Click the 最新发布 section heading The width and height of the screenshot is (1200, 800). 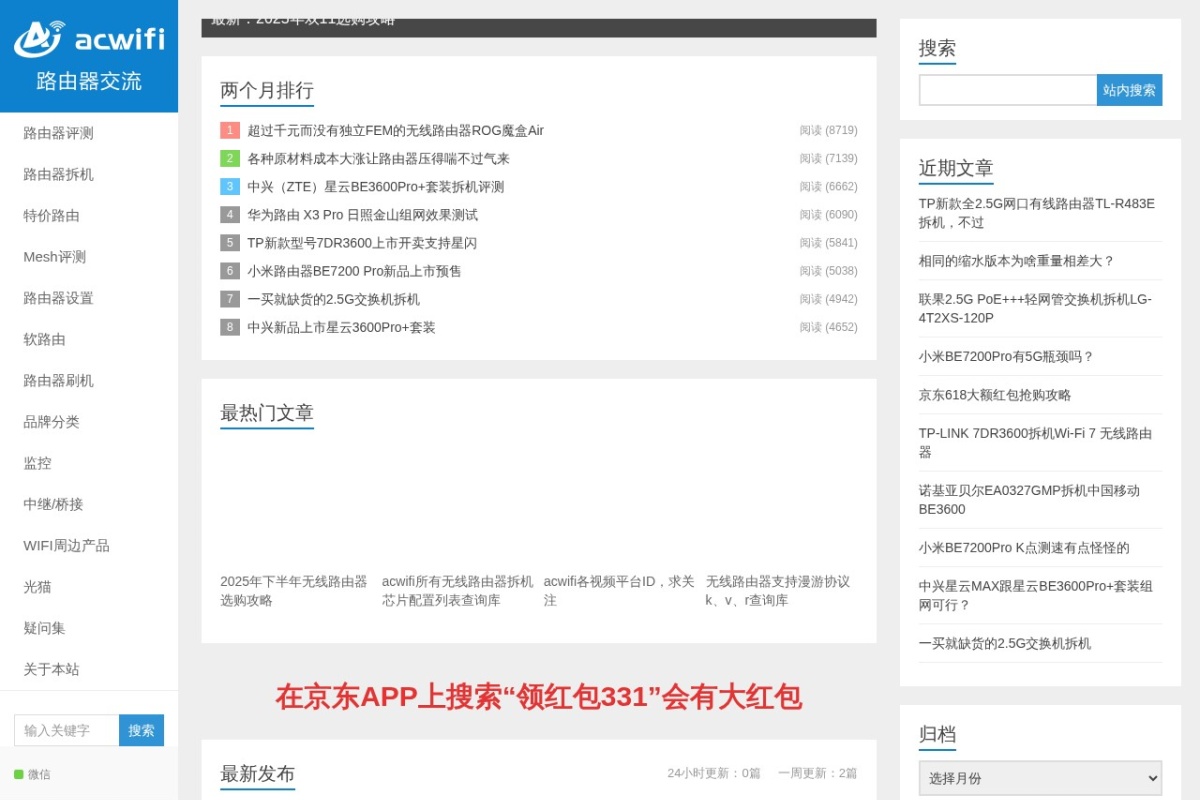click(258, 773)
